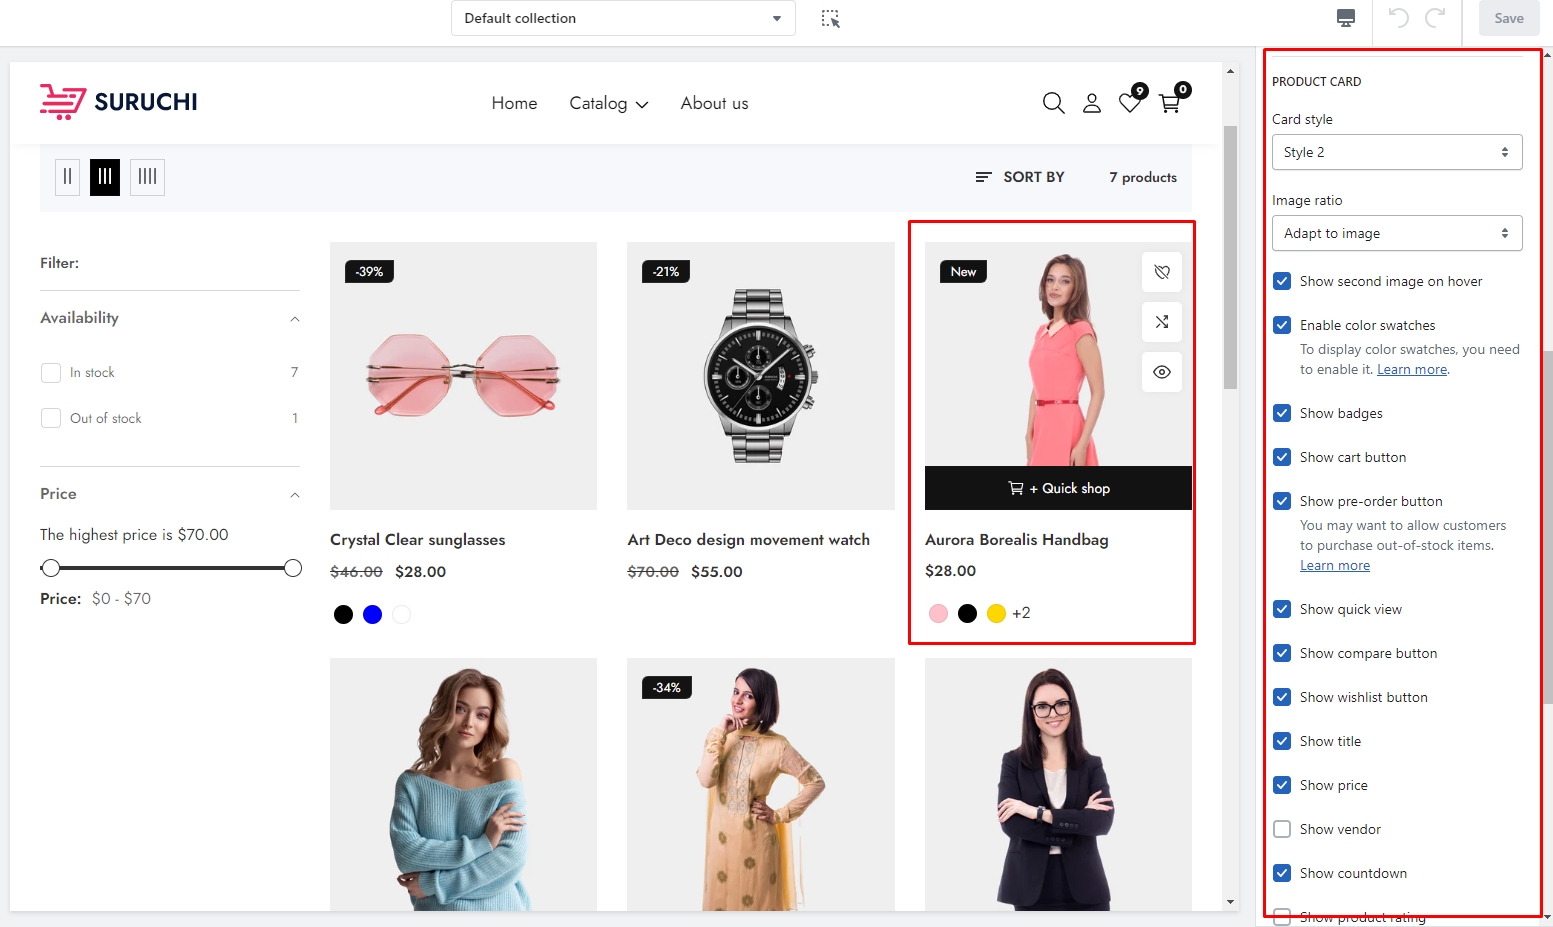Switch to four-column grid layout

pyautogui.click(x=147, y=177)
